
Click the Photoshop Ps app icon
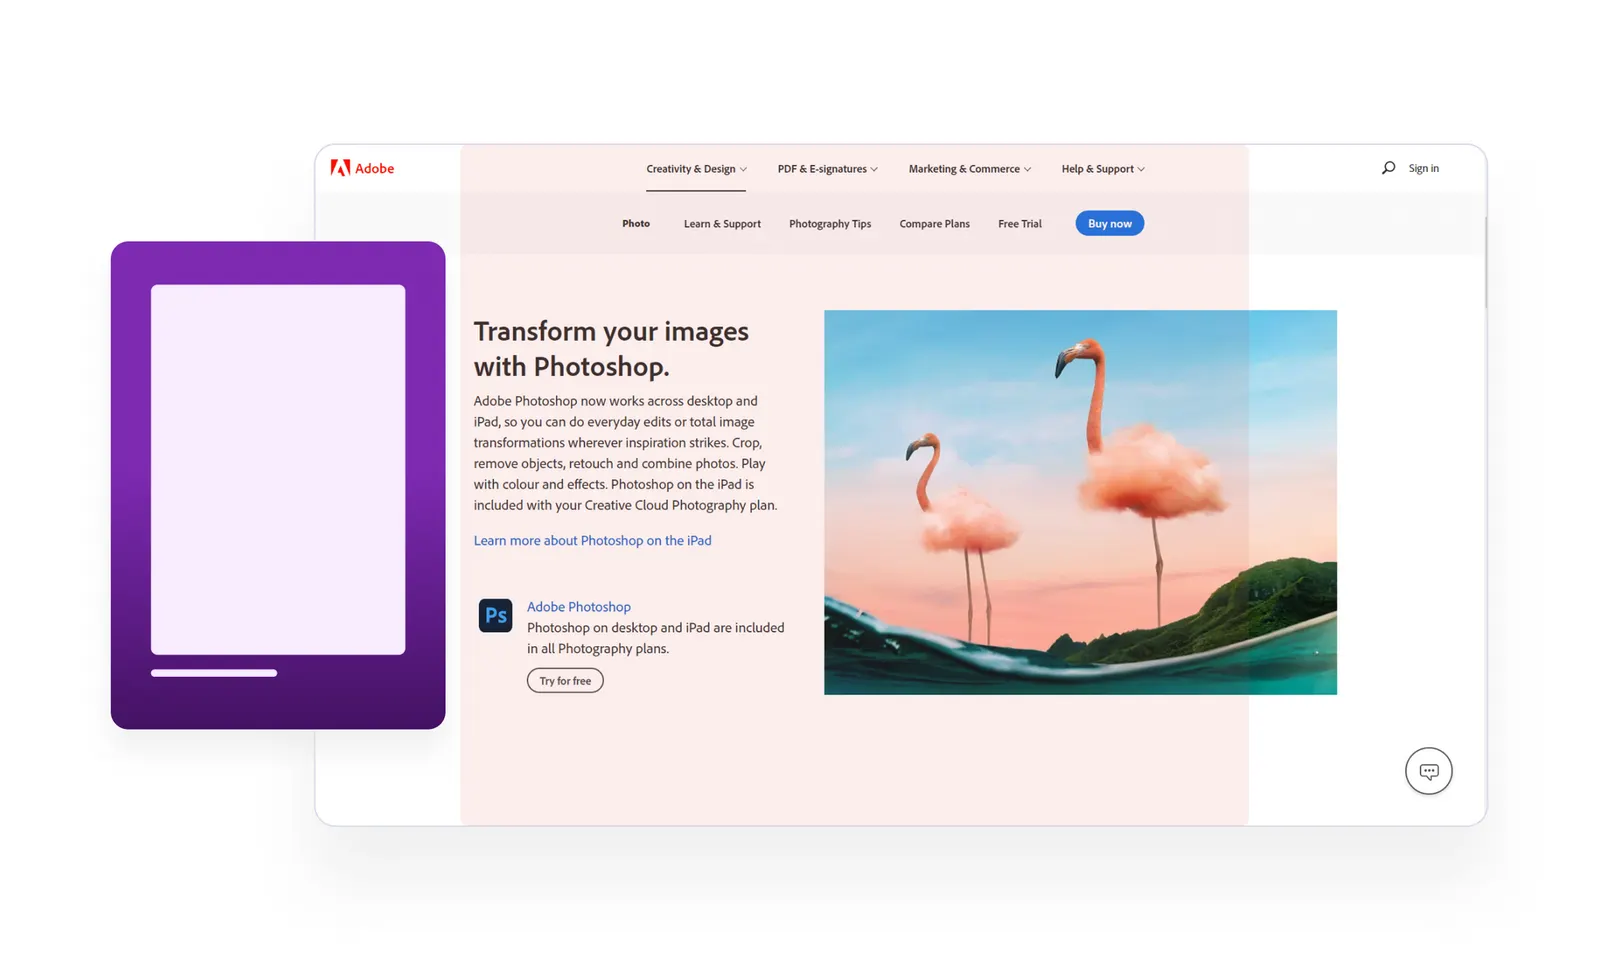495,615
